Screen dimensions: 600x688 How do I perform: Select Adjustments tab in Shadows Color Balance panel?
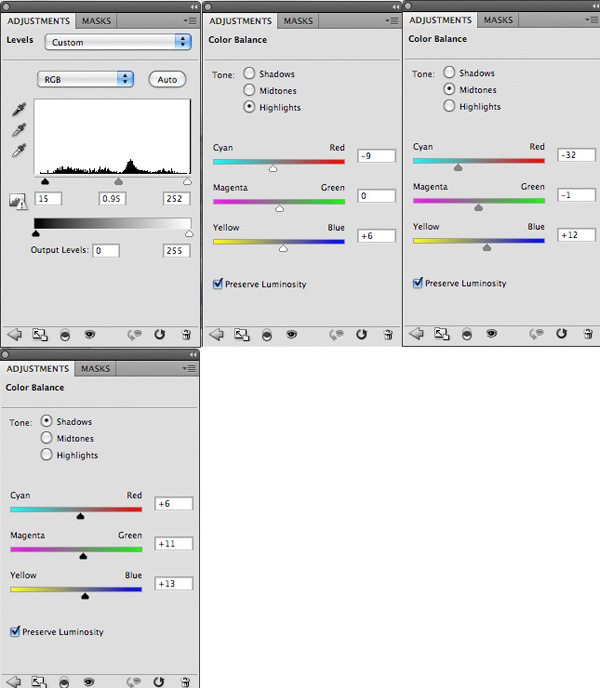pyautogui.click(x=38, y=369)
